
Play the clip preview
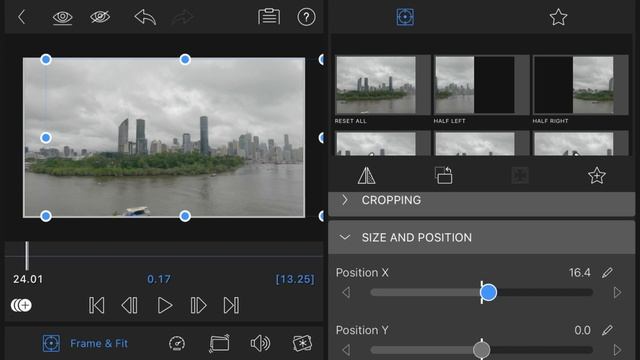(164, 305)
